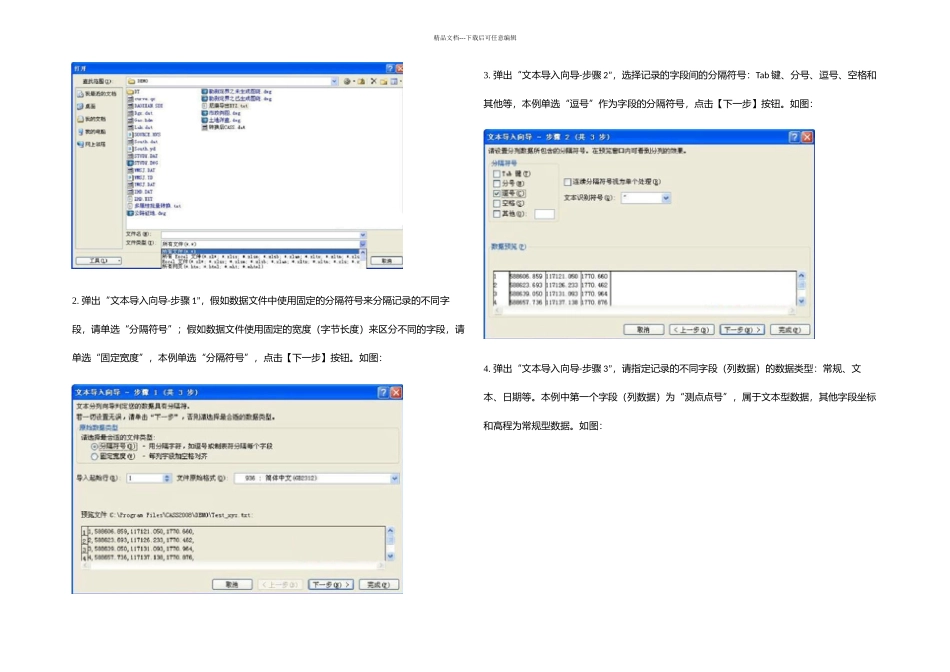This screenshot has height=672, width=950.
Task: Click the 导入起始行 spinner arrows
Action: [x=167, y=479]
